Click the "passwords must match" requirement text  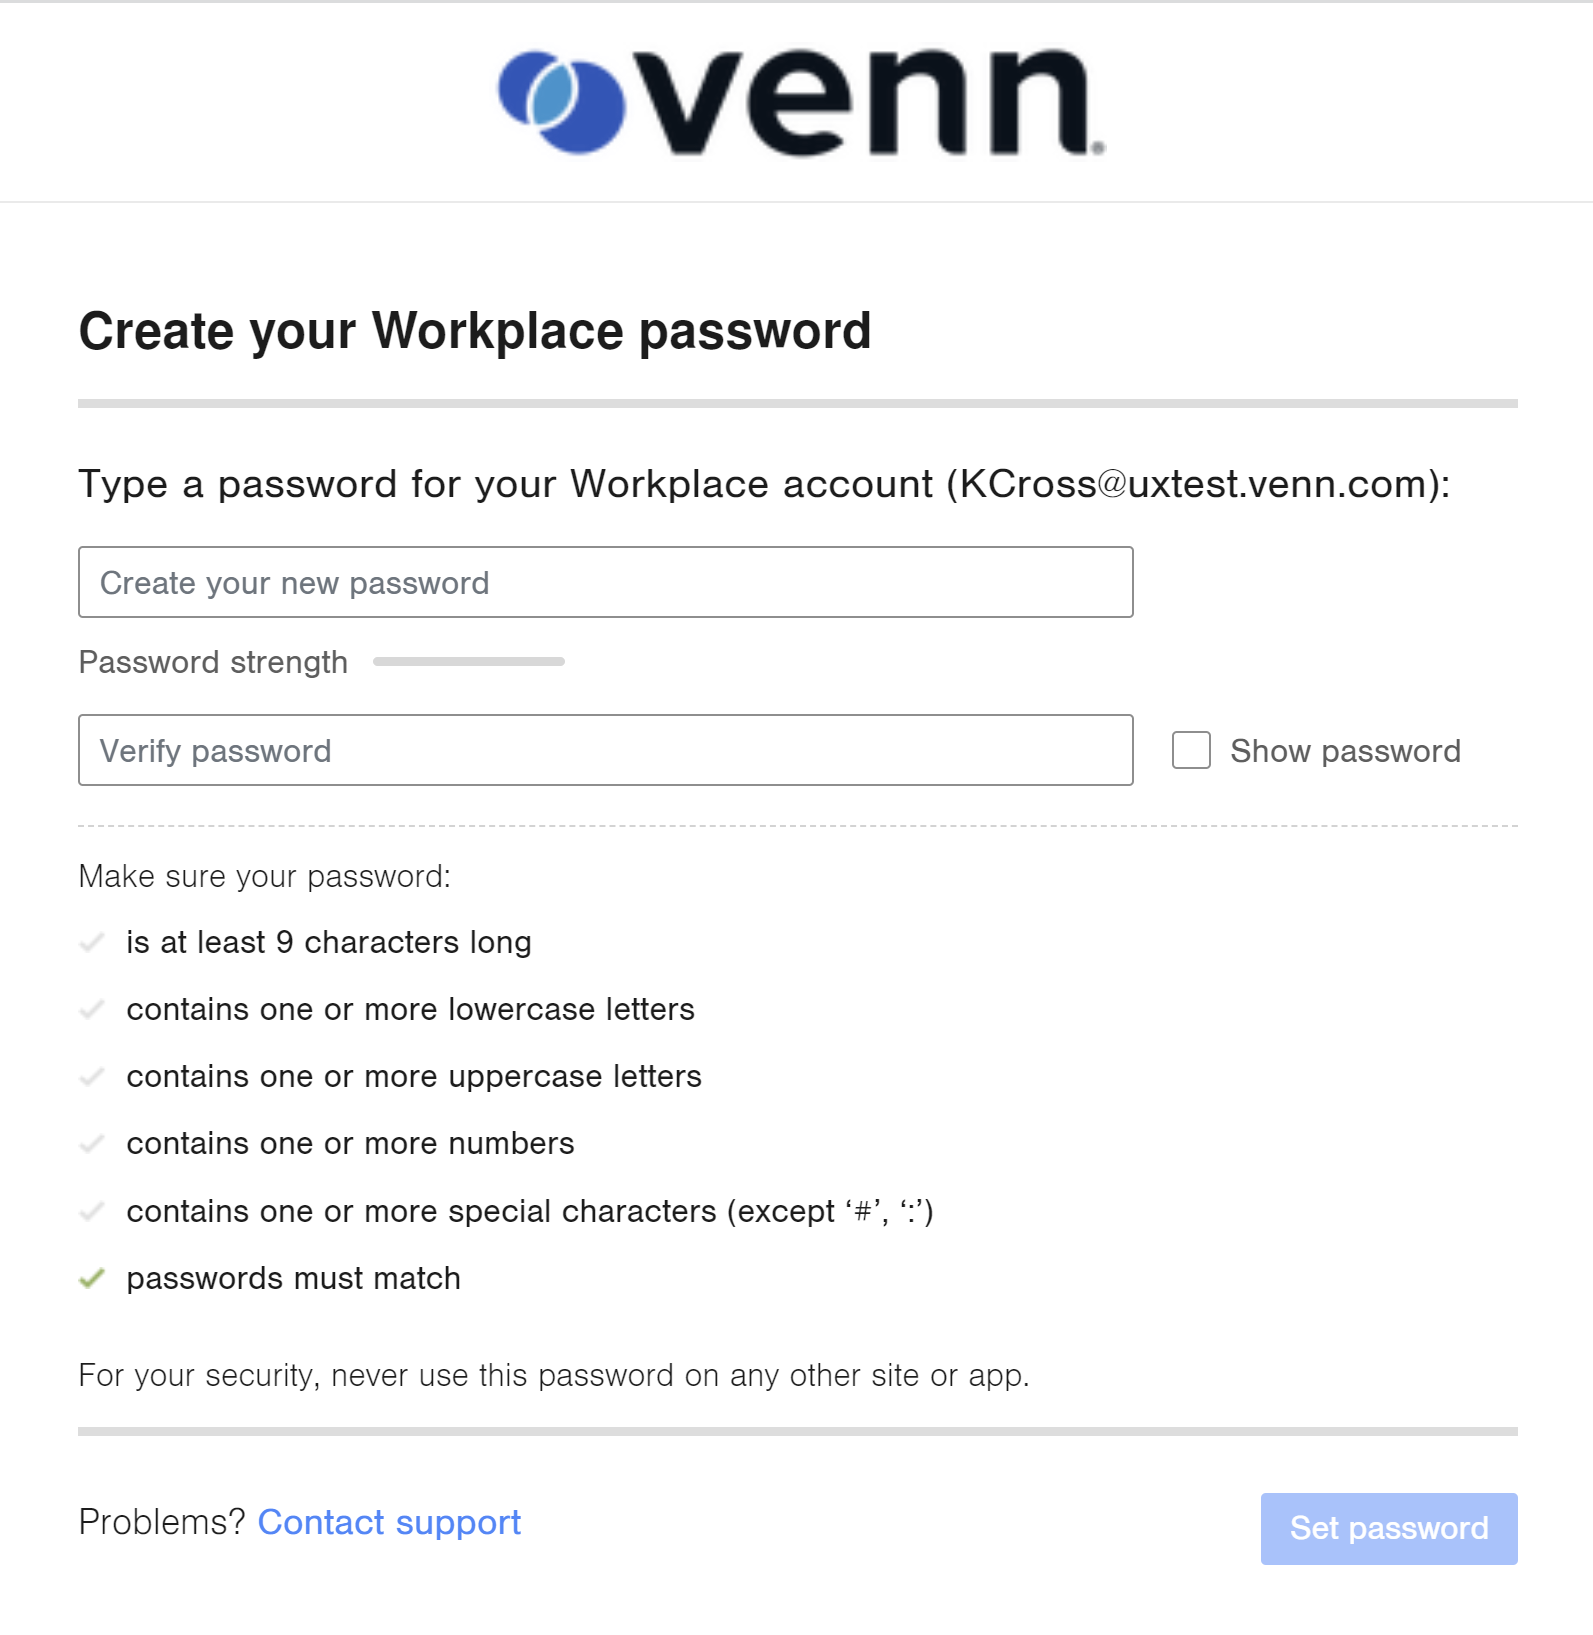click(x=293, y=1278)
